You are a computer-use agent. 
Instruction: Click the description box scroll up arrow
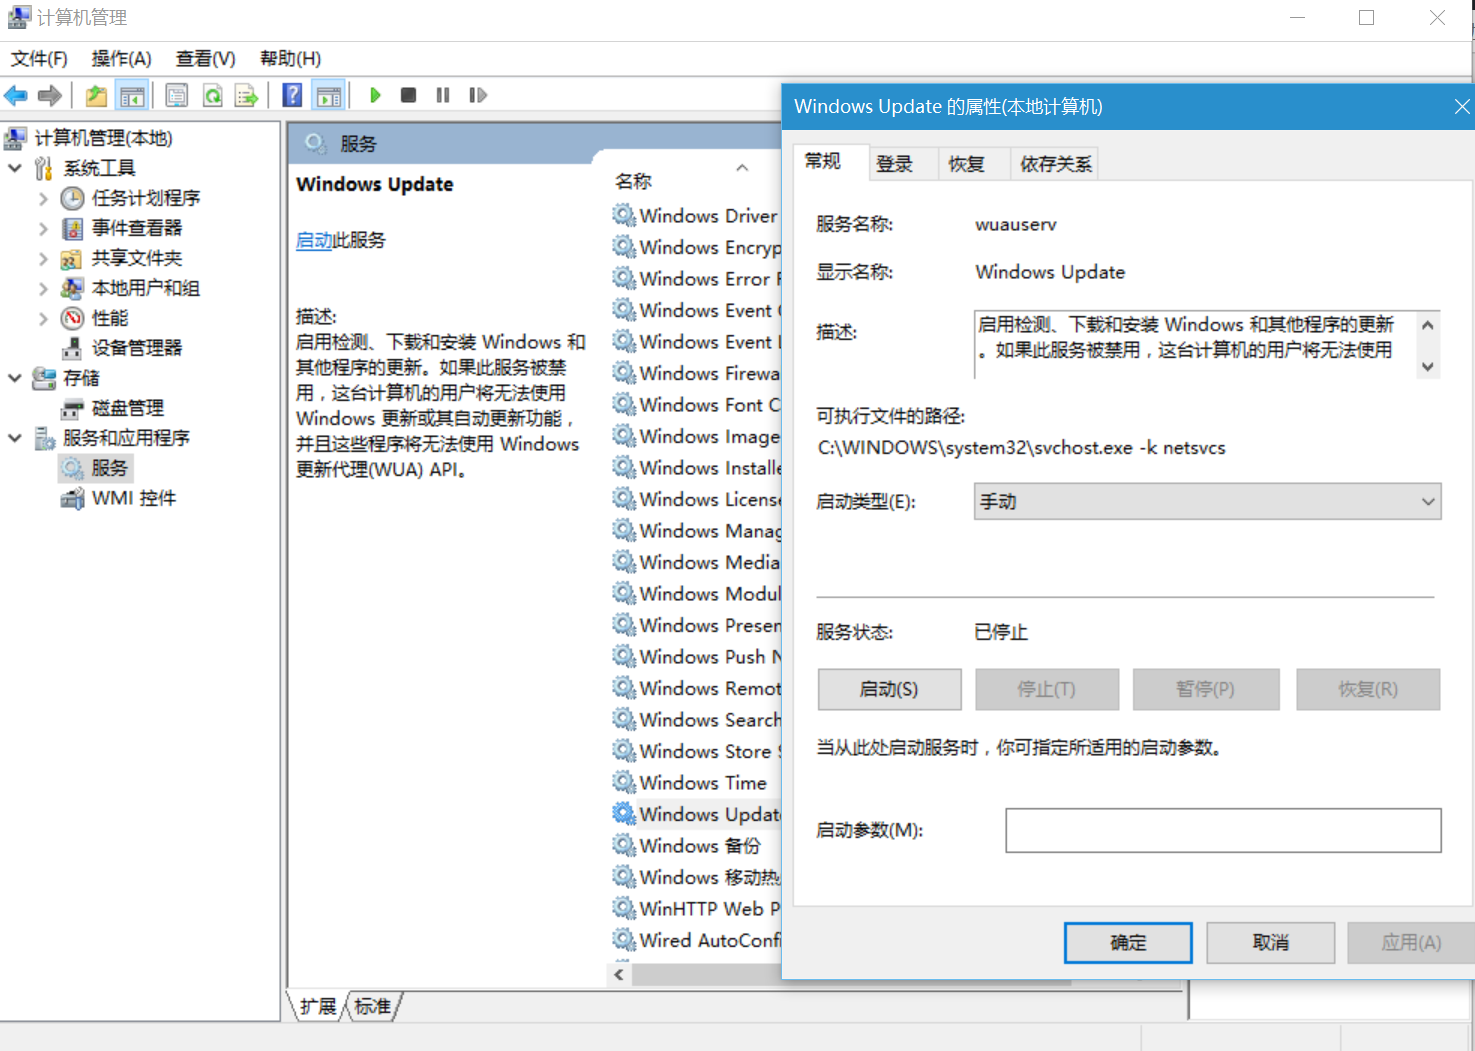click(x=1428, y=325)
